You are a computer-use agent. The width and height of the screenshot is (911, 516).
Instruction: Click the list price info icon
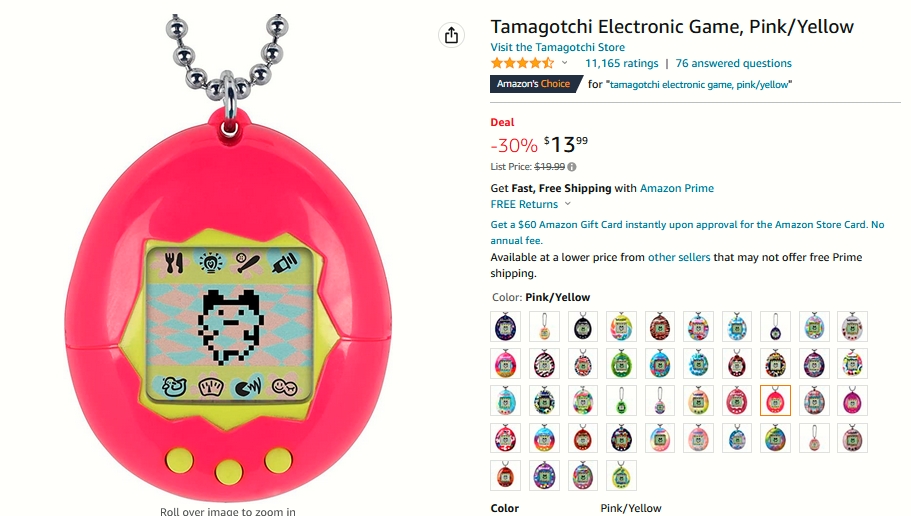click(572, 167)
